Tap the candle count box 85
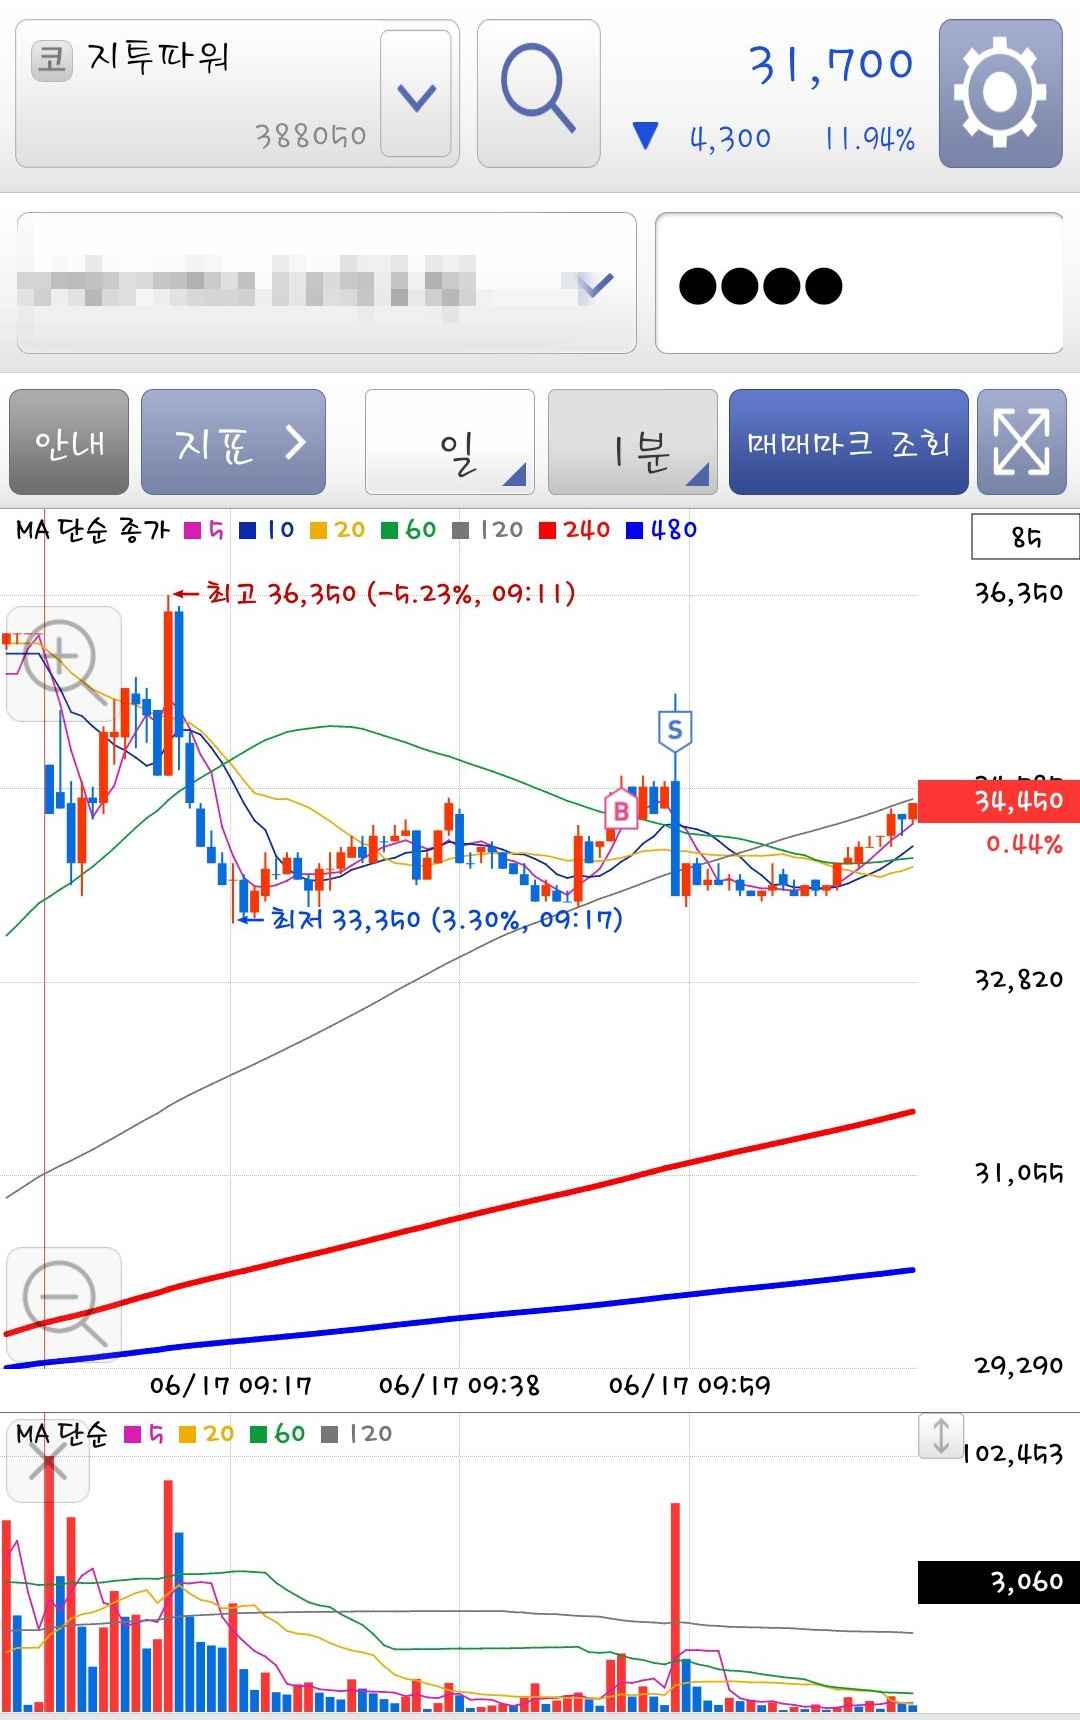The image size is (1080, 1720). point(1025,537)
